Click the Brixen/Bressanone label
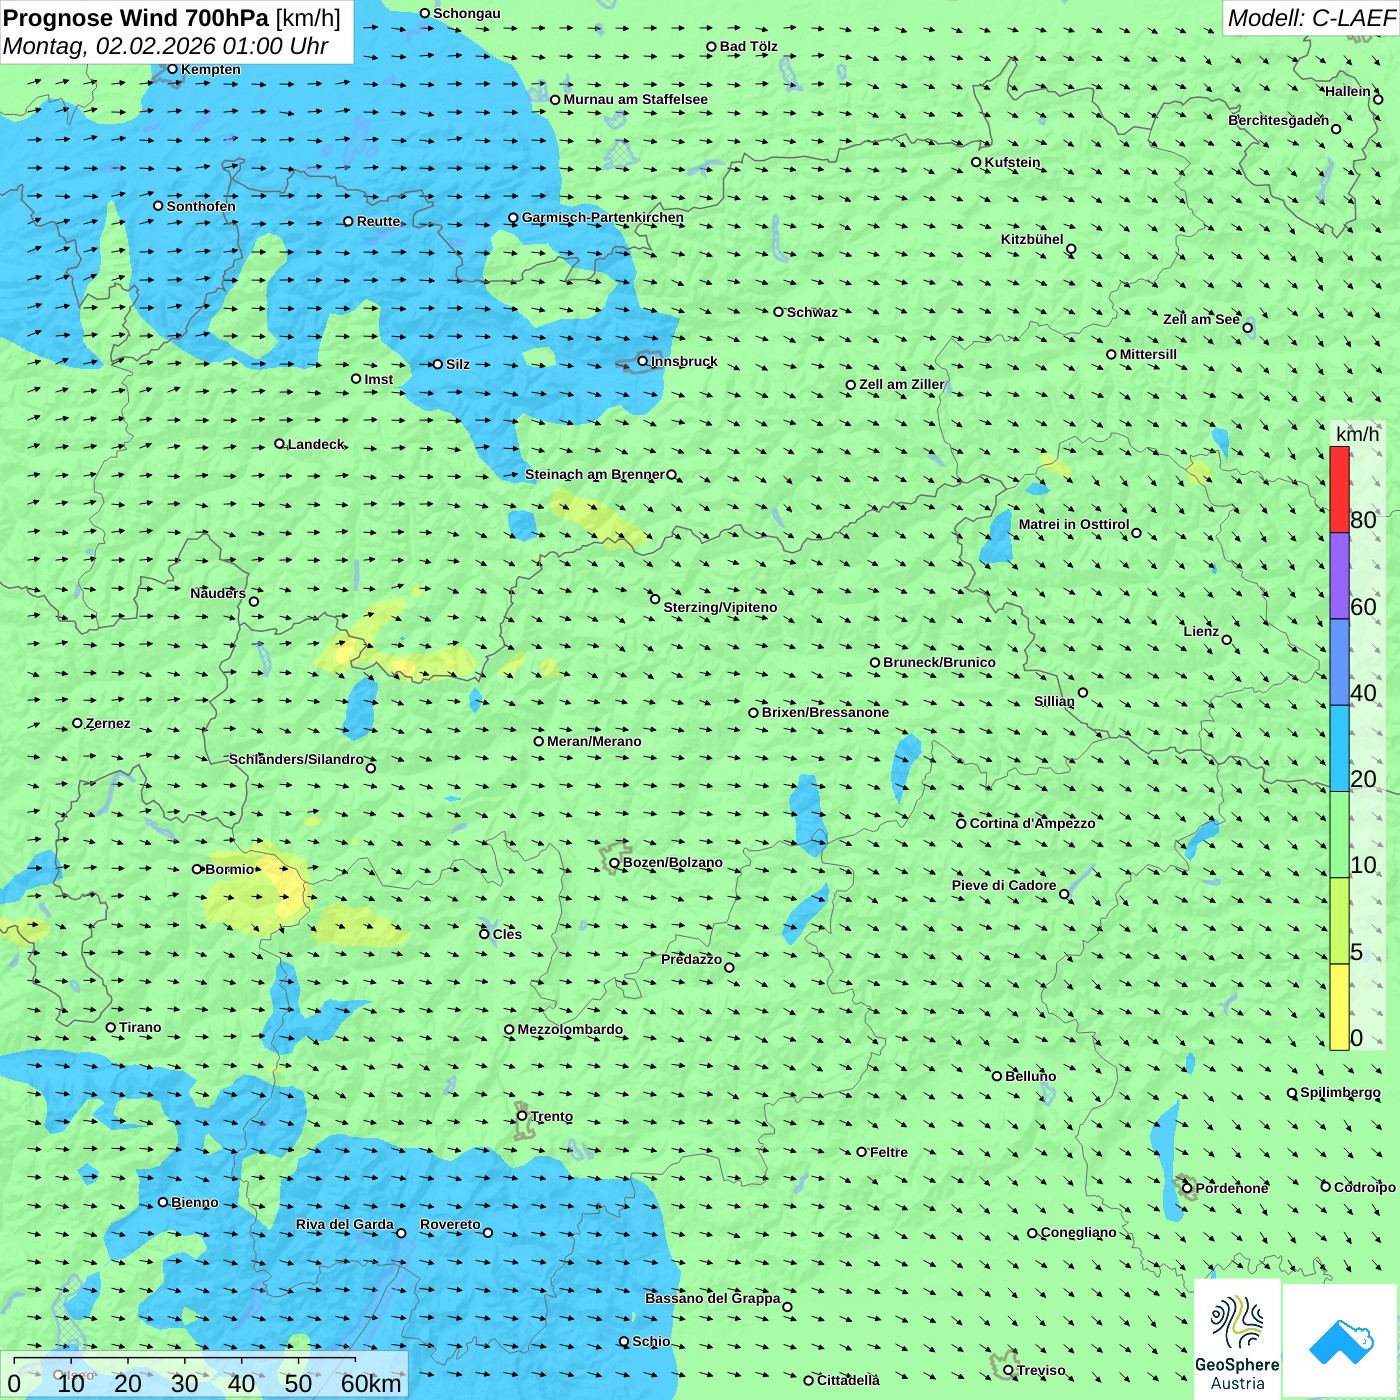The image size is (1400, 1400). click(825, 712)
